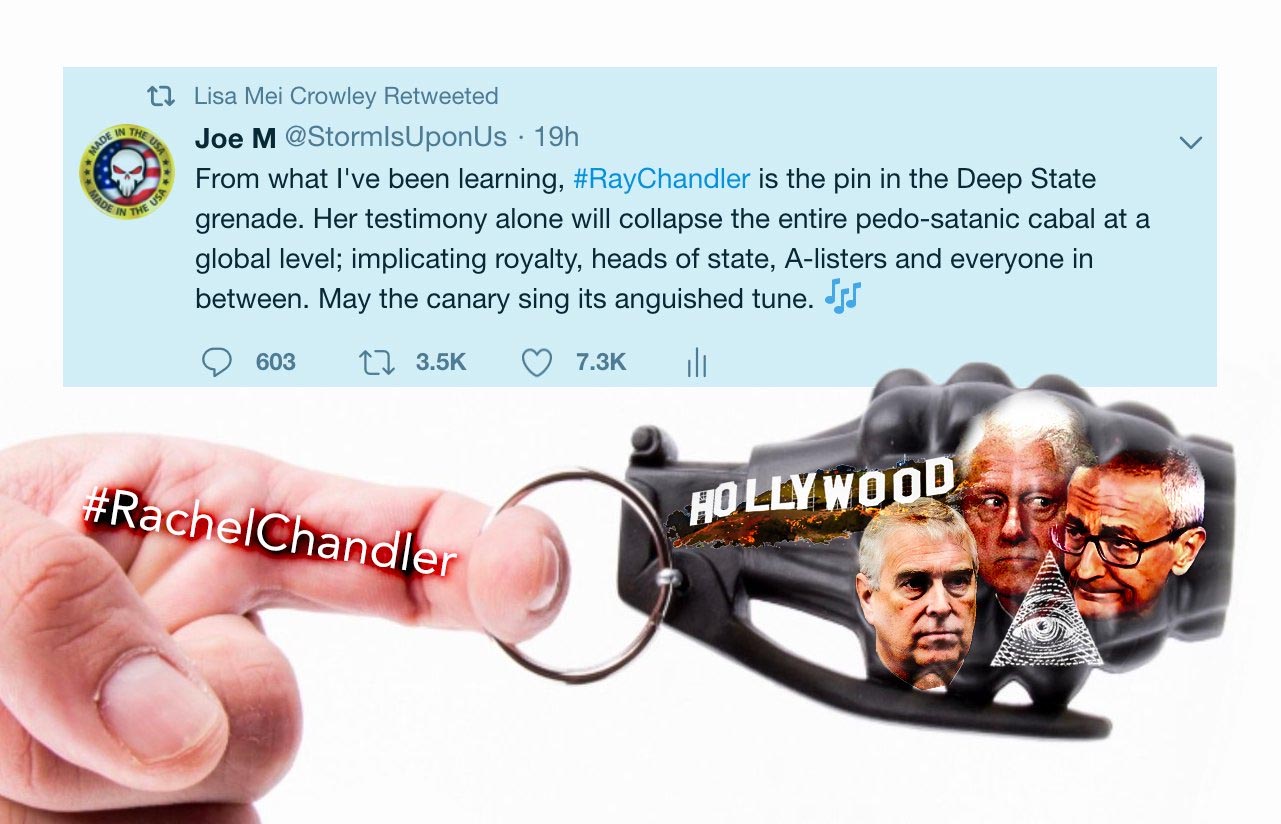Click the 3.5K retweets count

click(441, 362)
